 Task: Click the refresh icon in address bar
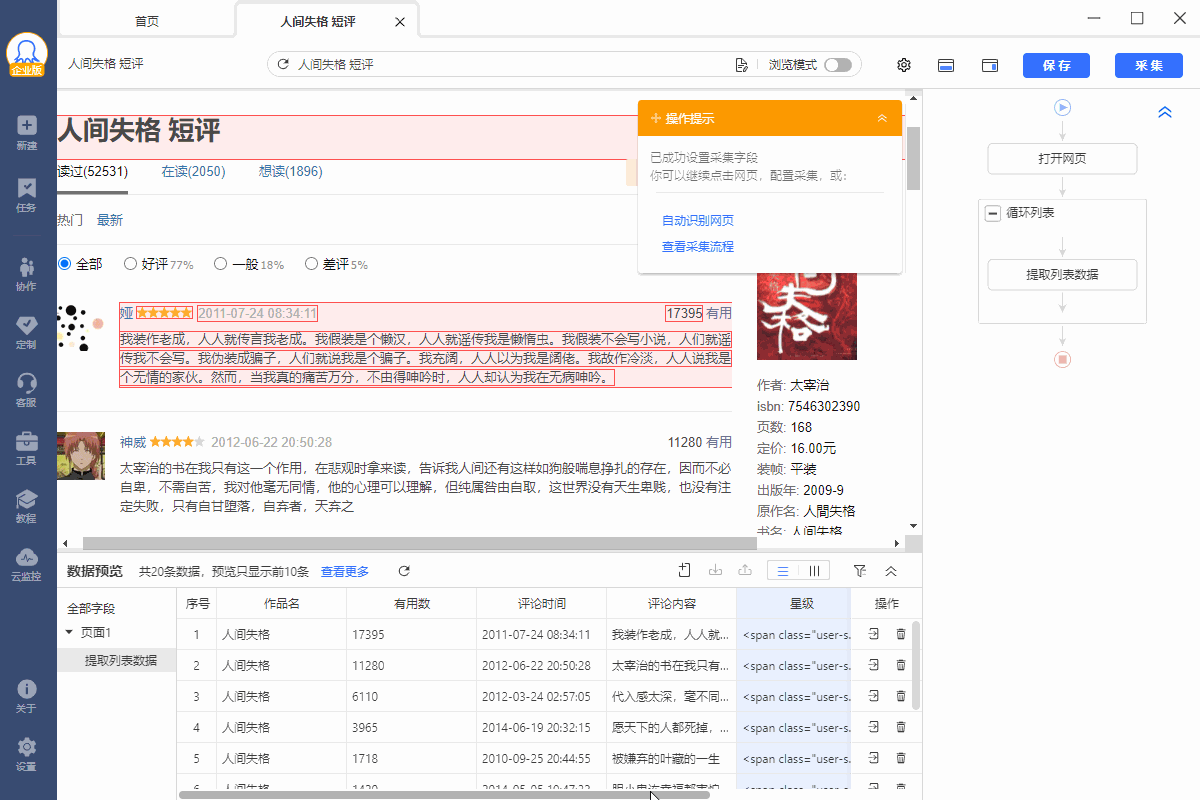[x=283, y=64]
